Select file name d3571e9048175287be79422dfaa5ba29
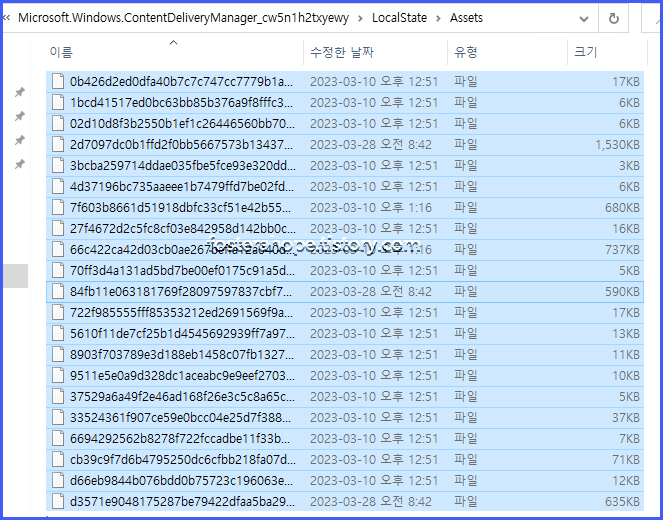The width and height of the screenshot is (663, 520). (182, 502)
